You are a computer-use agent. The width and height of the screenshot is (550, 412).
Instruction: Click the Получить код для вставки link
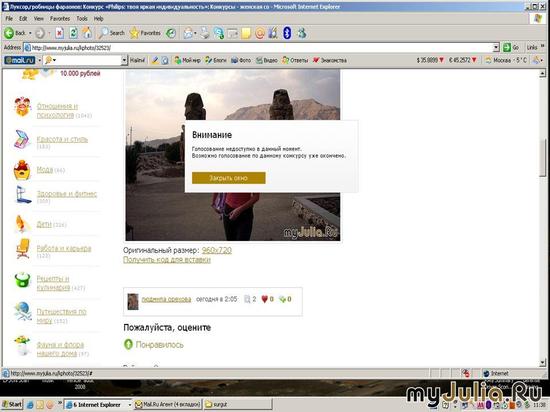(167, 259)
